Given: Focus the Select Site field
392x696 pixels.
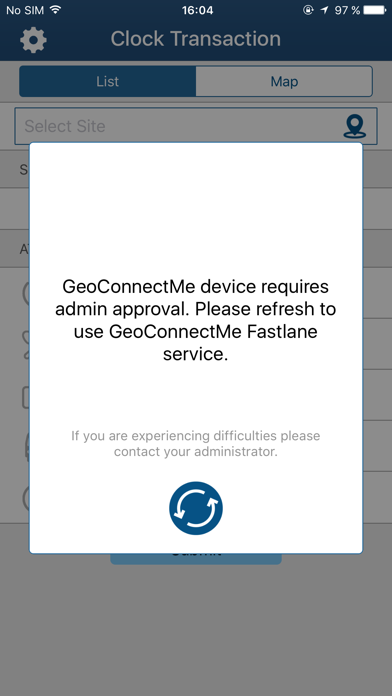Looking at the screenshot, I should 196,126.
